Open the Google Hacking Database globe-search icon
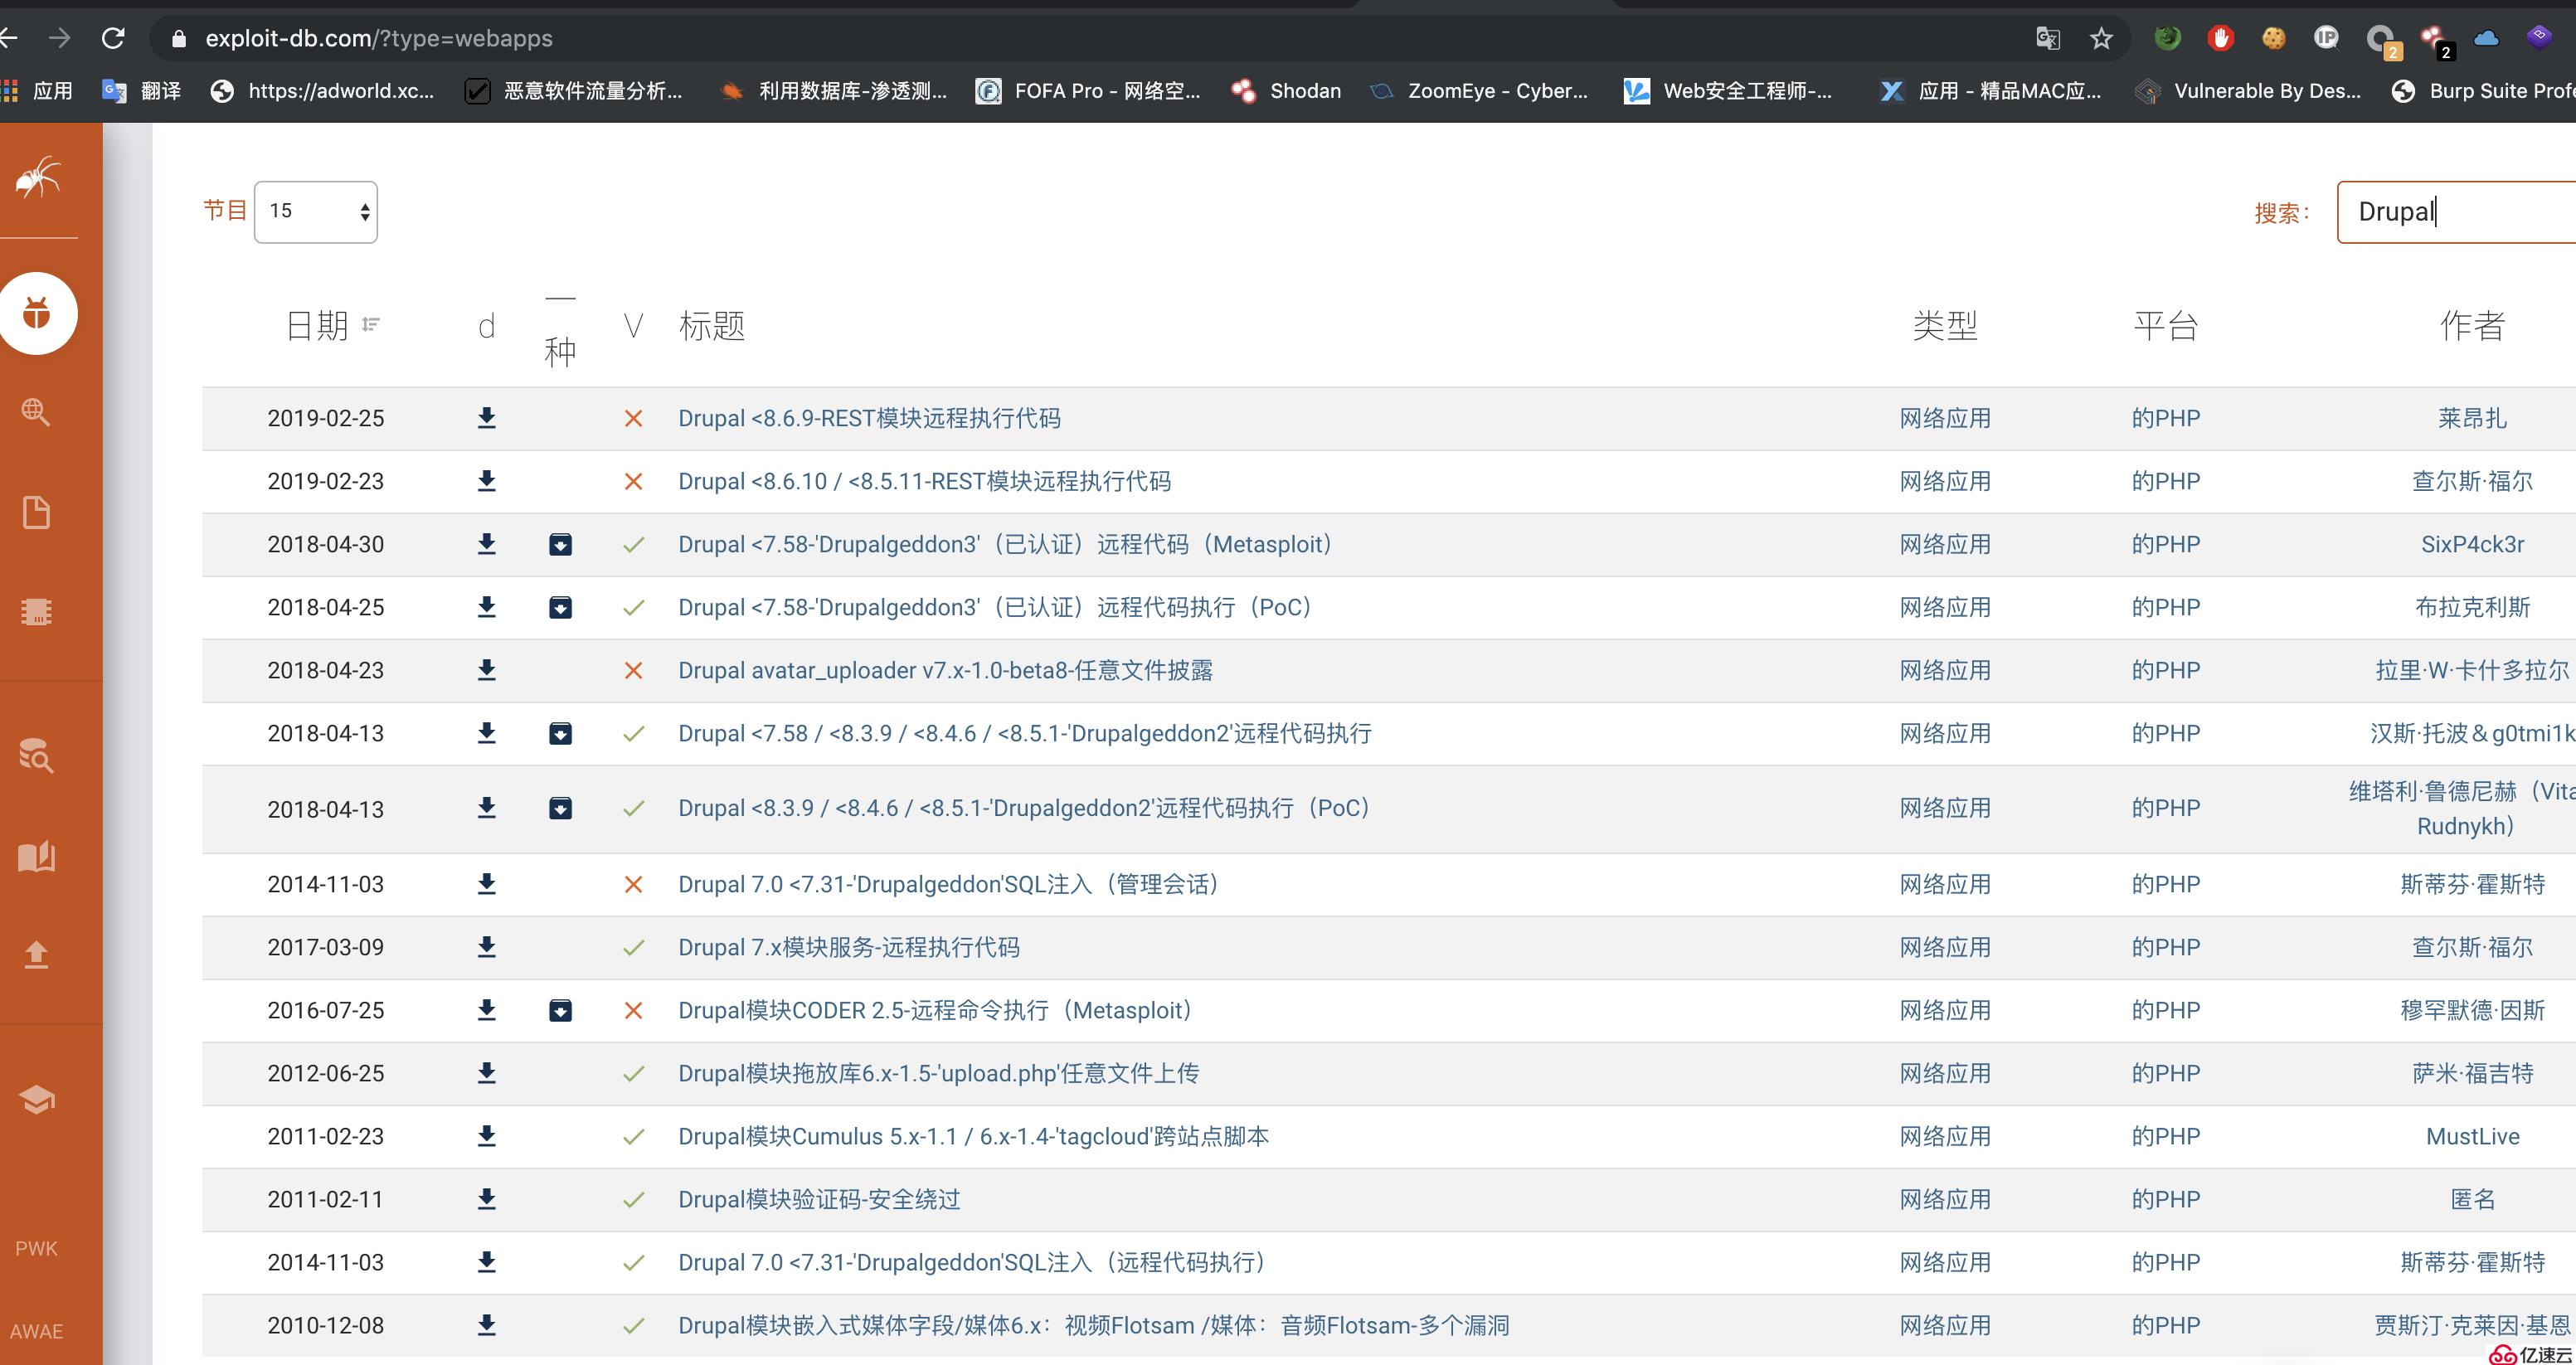 click(x=36, y=411)
